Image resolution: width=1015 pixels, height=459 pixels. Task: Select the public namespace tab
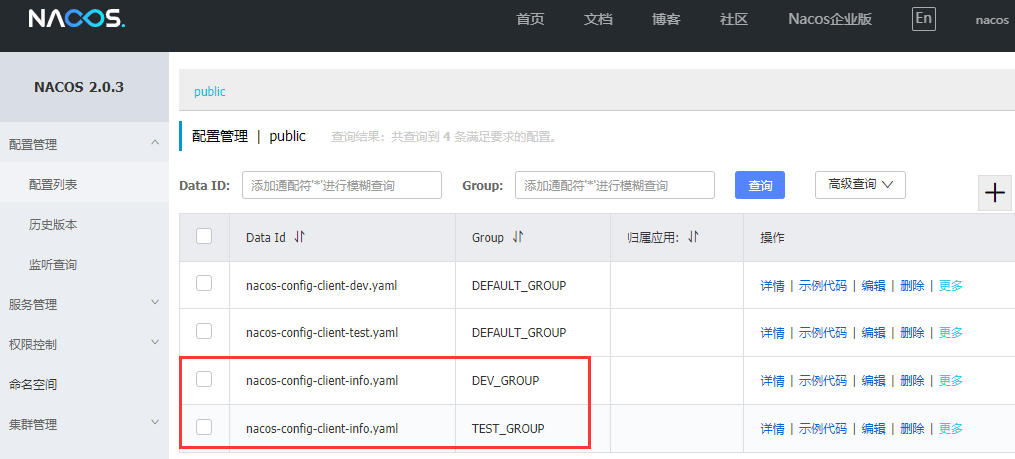210,91
